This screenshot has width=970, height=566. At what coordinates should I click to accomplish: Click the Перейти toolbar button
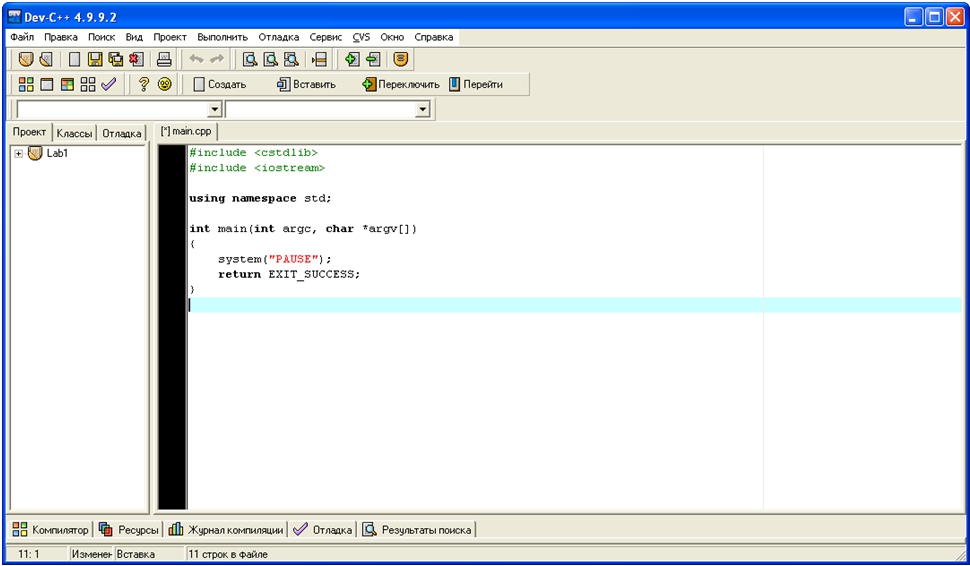[x=476, y=84]
